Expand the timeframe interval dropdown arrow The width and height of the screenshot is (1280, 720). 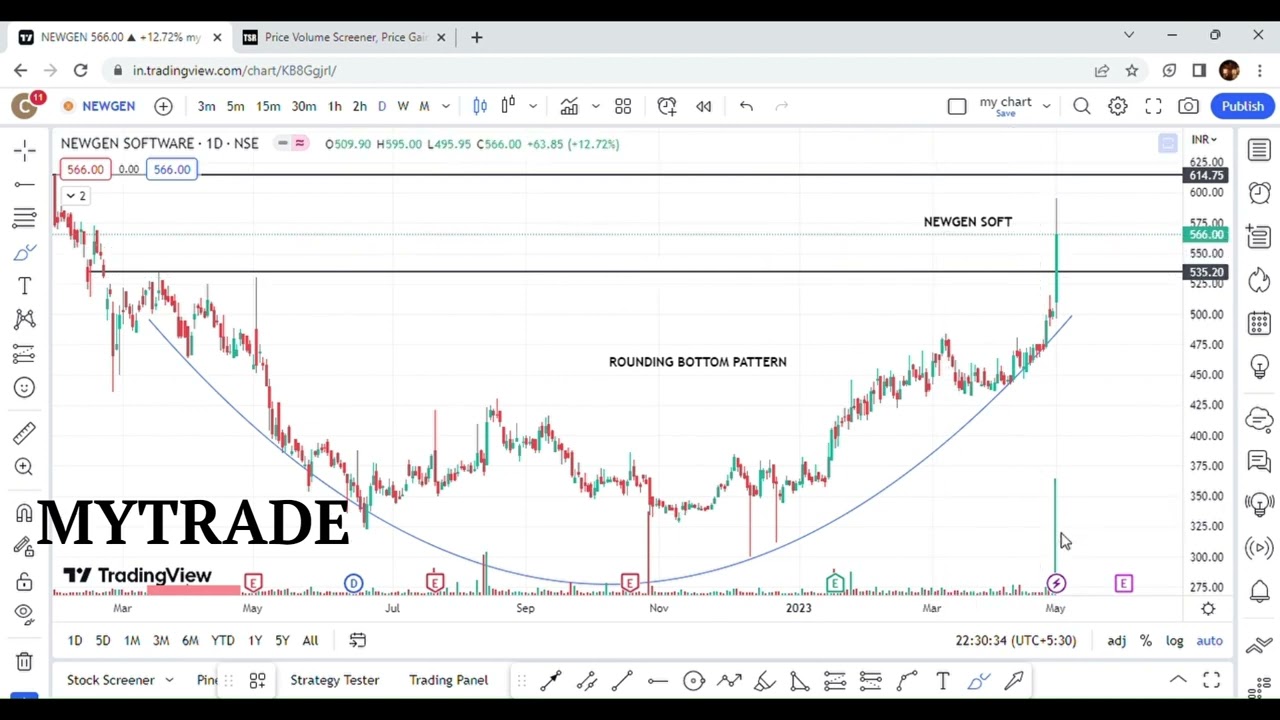click(446, 106)
